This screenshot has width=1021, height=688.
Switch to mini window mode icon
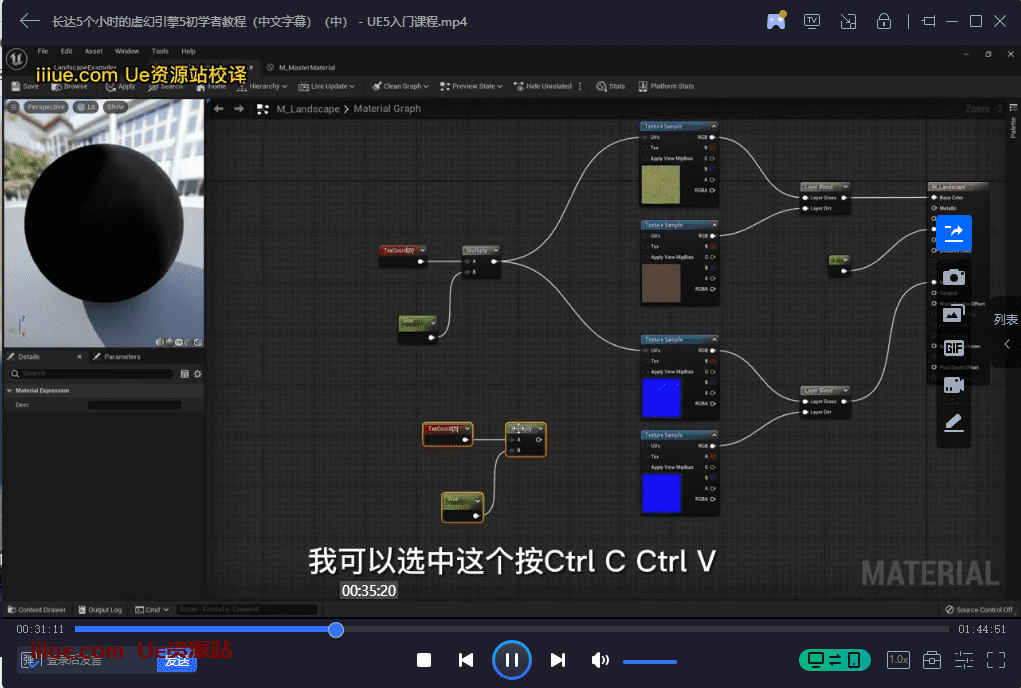click(848, 21)
